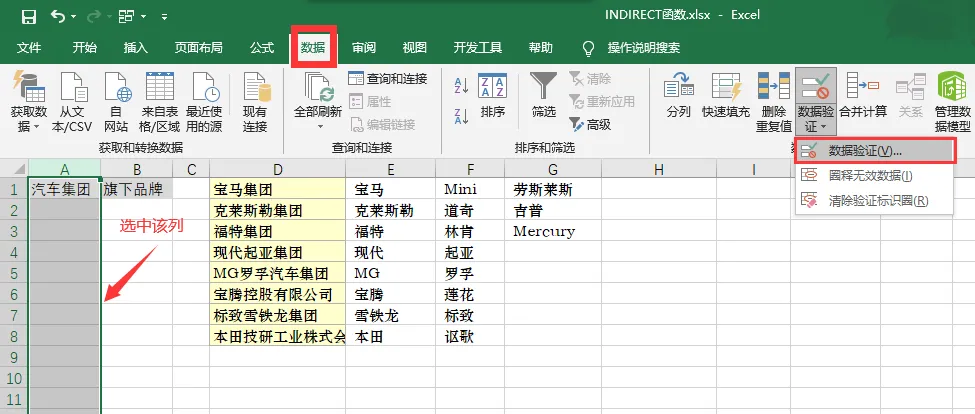Choose 圈释无效数据(I) menu entry

(874, 176)
